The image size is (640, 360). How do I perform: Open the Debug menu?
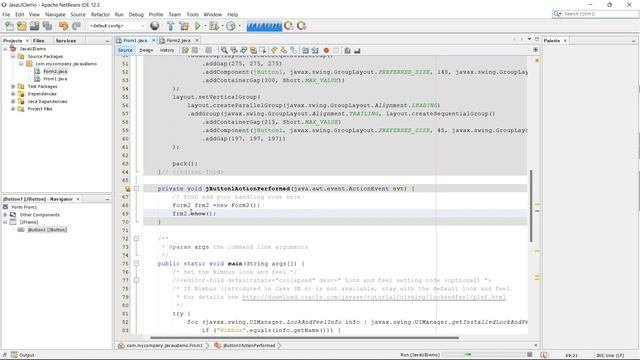click(x=136, y=14)
